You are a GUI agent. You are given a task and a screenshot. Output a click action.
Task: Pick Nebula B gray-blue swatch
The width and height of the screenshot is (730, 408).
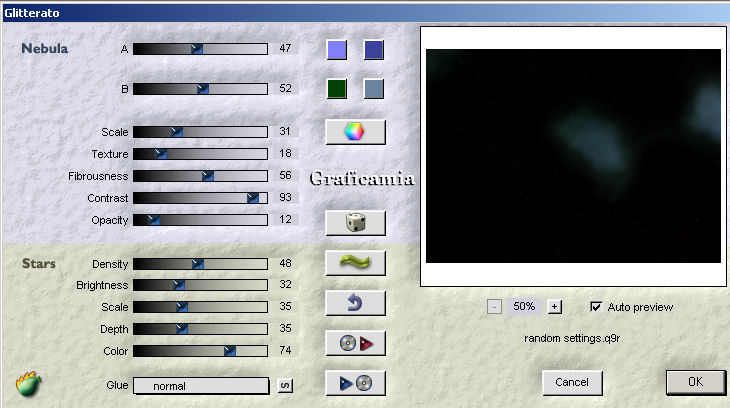pyautogui.click(x=374, y=88)
